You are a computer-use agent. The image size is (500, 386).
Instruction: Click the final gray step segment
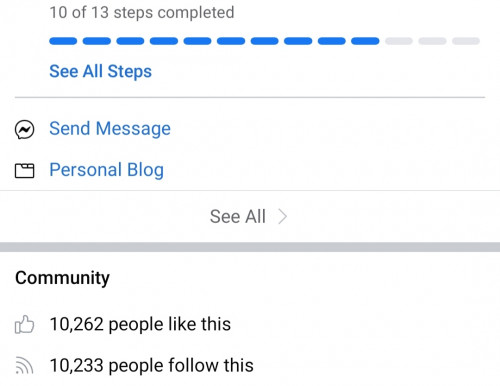tap(466, 41)
